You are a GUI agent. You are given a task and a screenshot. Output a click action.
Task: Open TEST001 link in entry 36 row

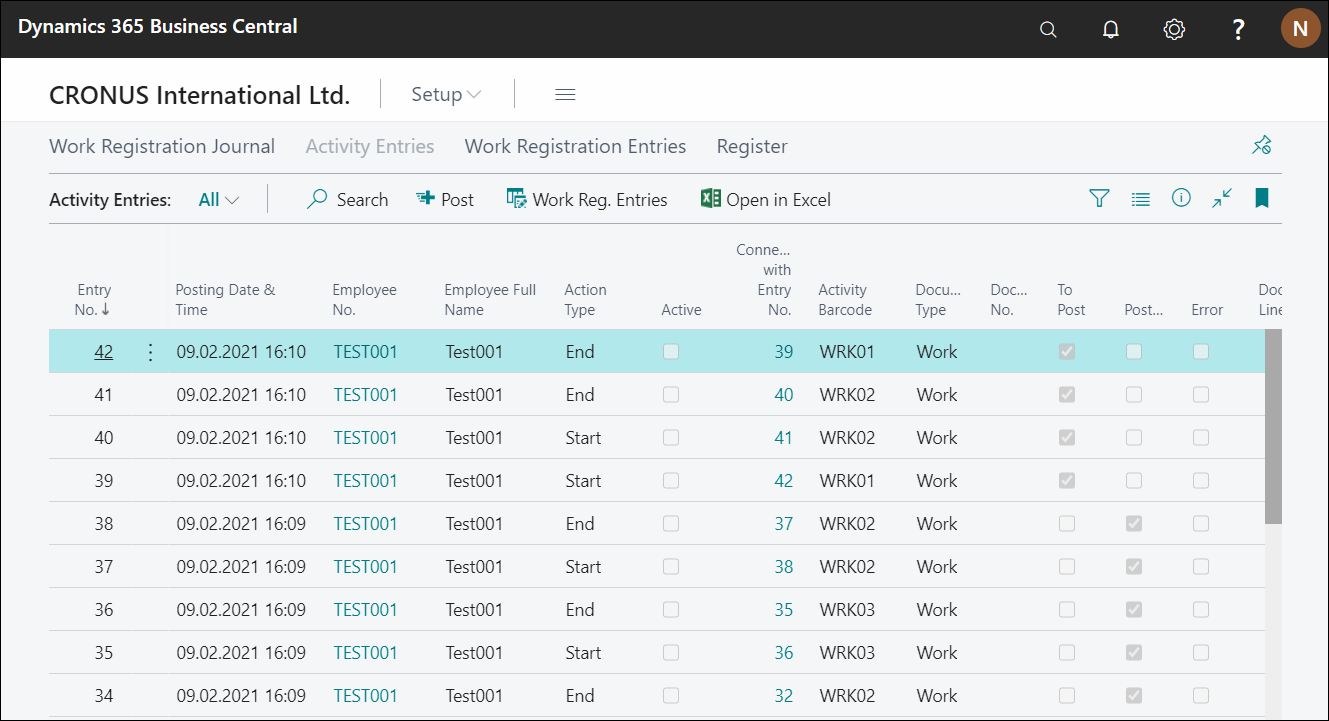[365, 610]
